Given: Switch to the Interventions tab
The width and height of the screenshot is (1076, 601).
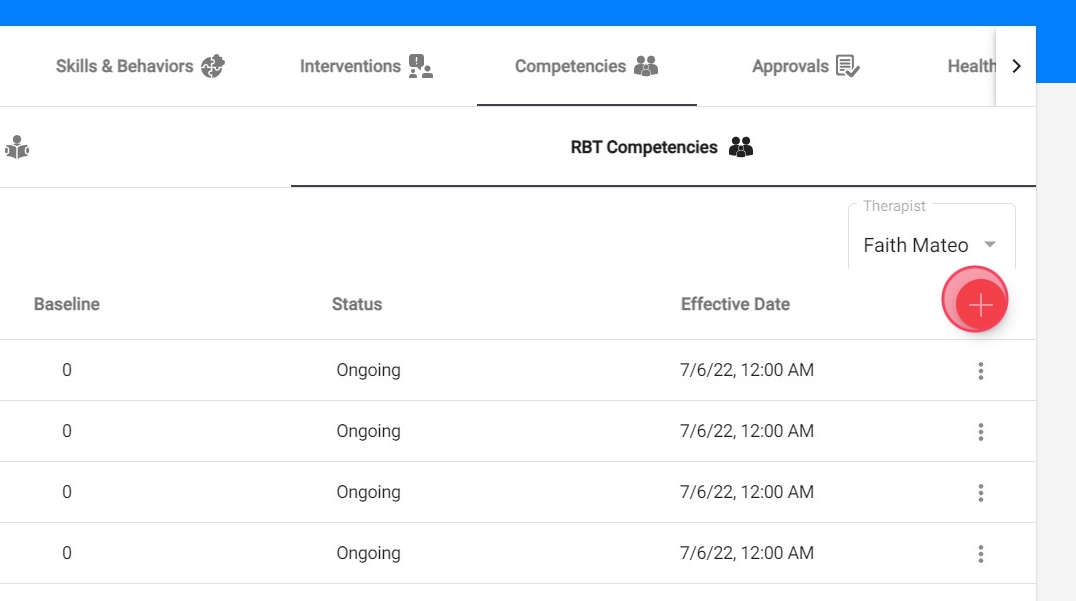Looking at the screenshot, I should [x=366, y=67].
